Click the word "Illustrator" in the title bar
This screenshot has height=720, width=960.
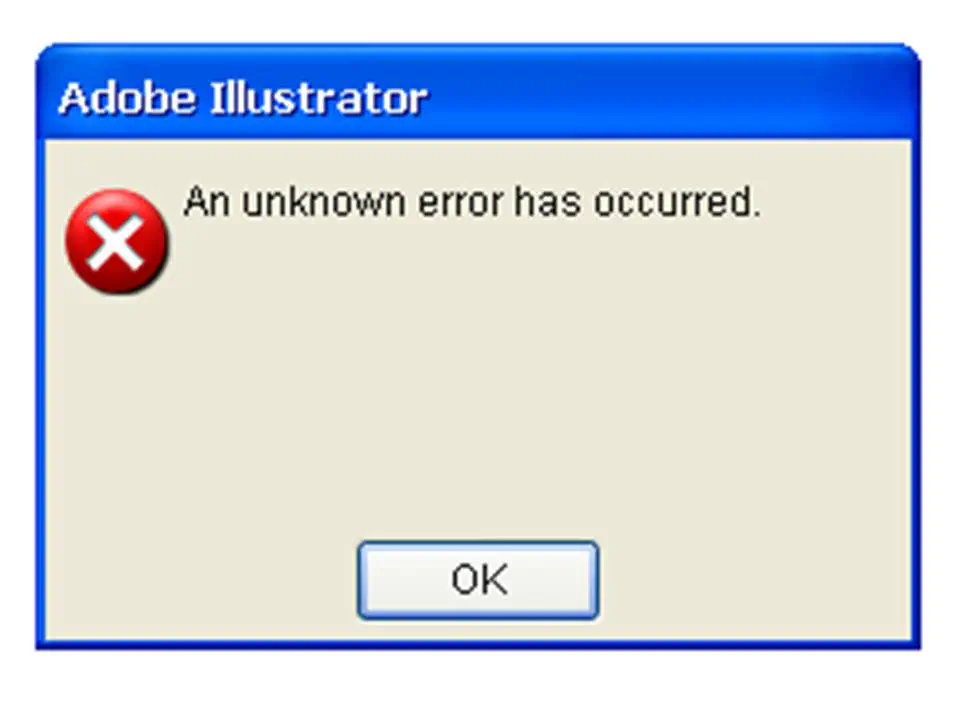(318, 98)
